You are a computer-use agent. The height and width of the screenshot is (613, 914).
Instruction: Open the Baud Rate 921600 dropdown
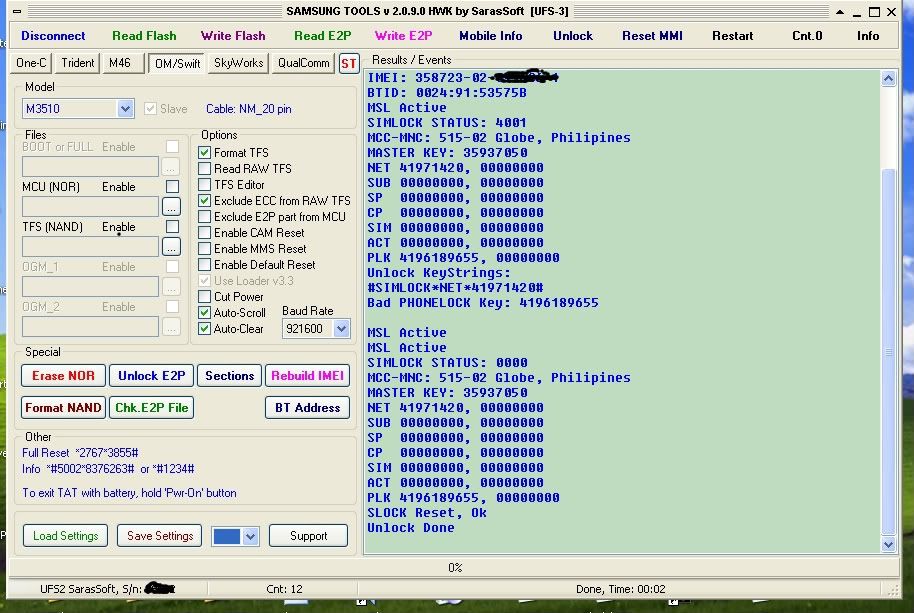[342, 329]
